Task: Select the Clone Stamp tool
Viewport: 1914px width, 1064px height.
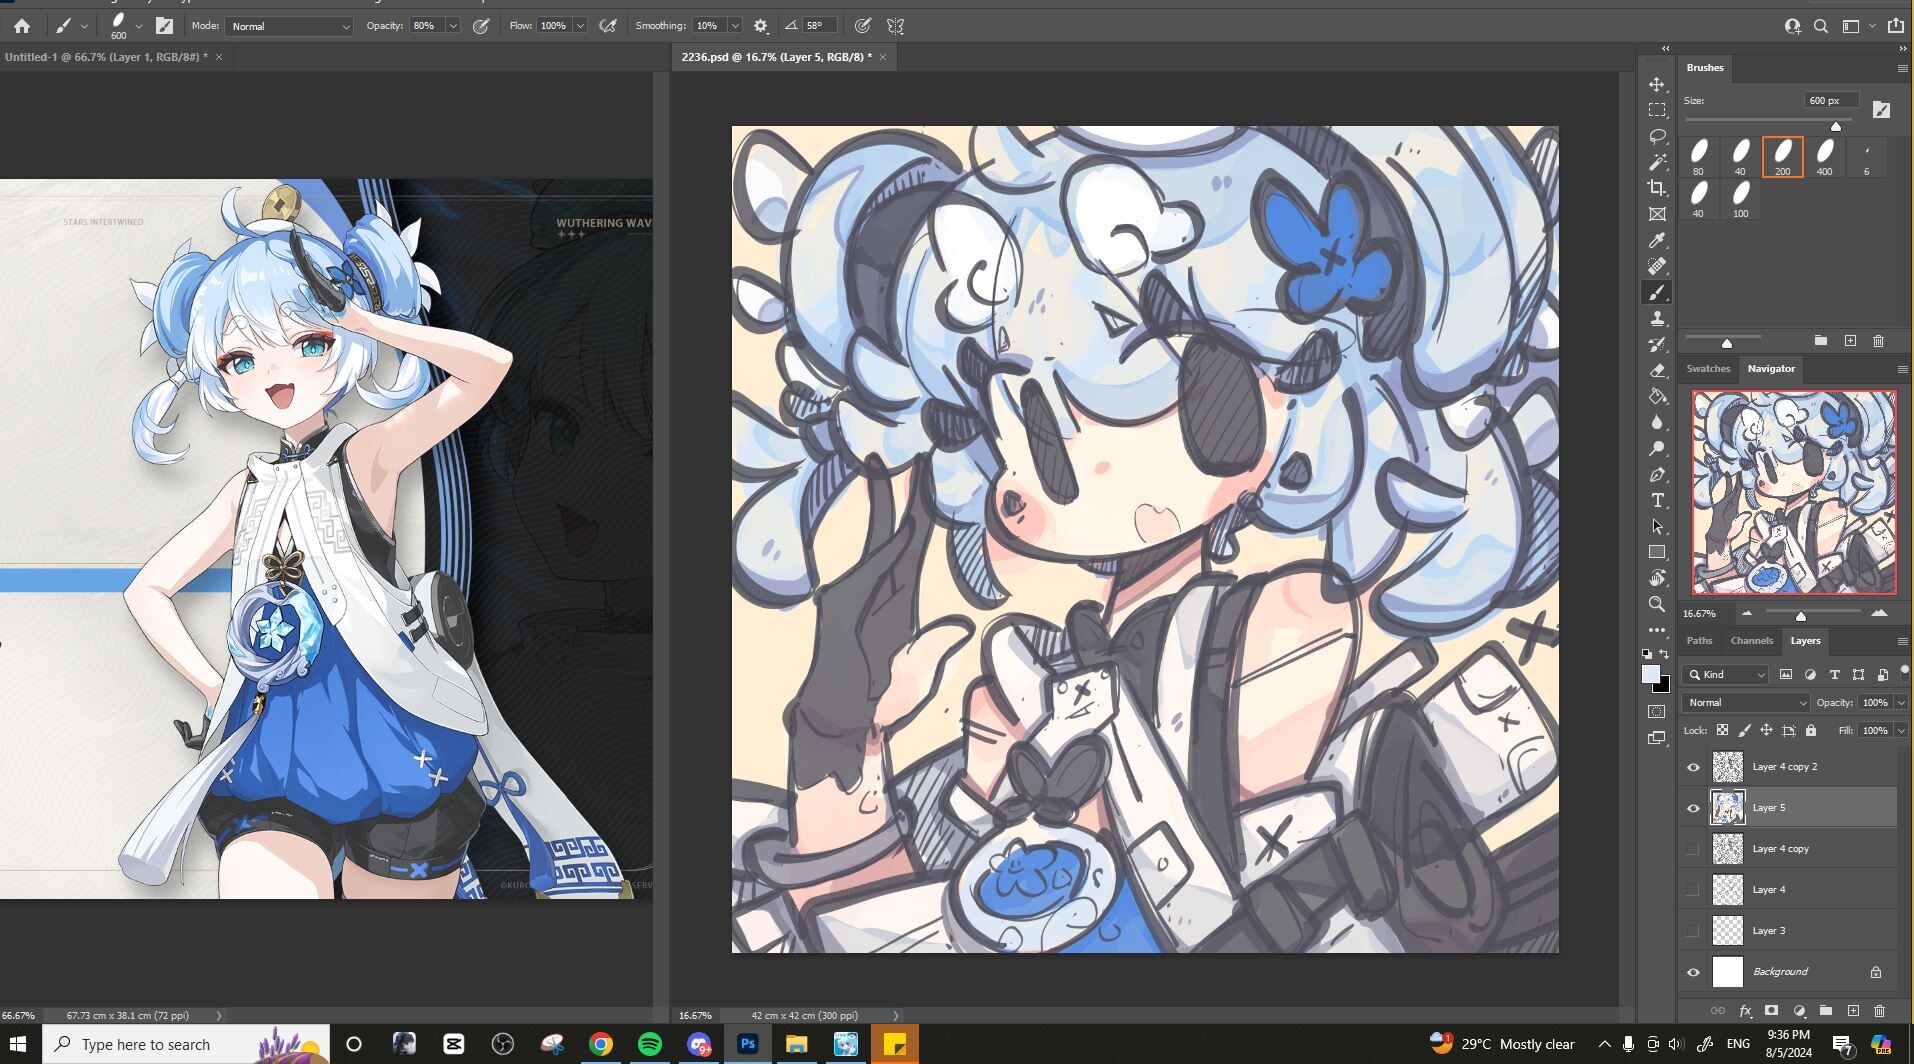Action: pyautogui.click(x=1657, y=318)
